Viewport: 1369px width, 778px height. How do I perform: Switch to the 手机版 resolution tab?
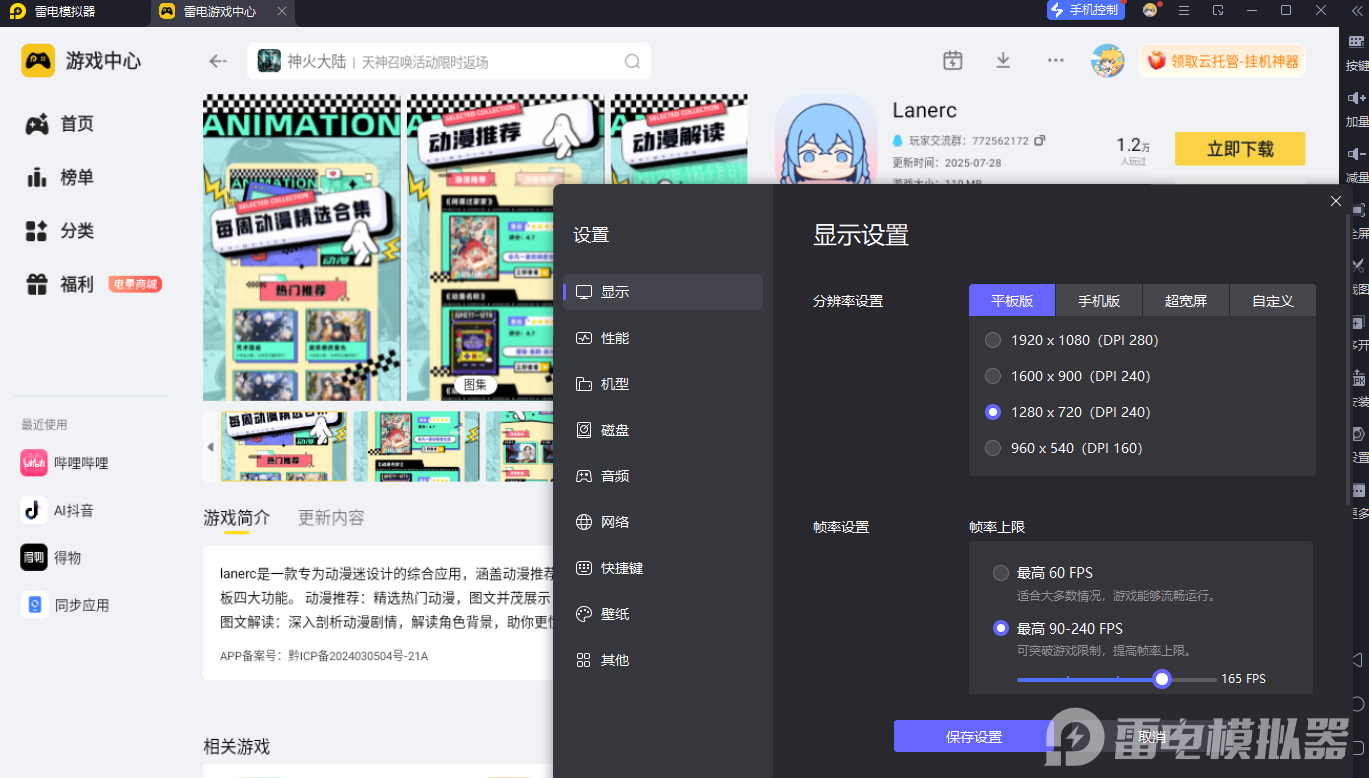coord(1098,301)
